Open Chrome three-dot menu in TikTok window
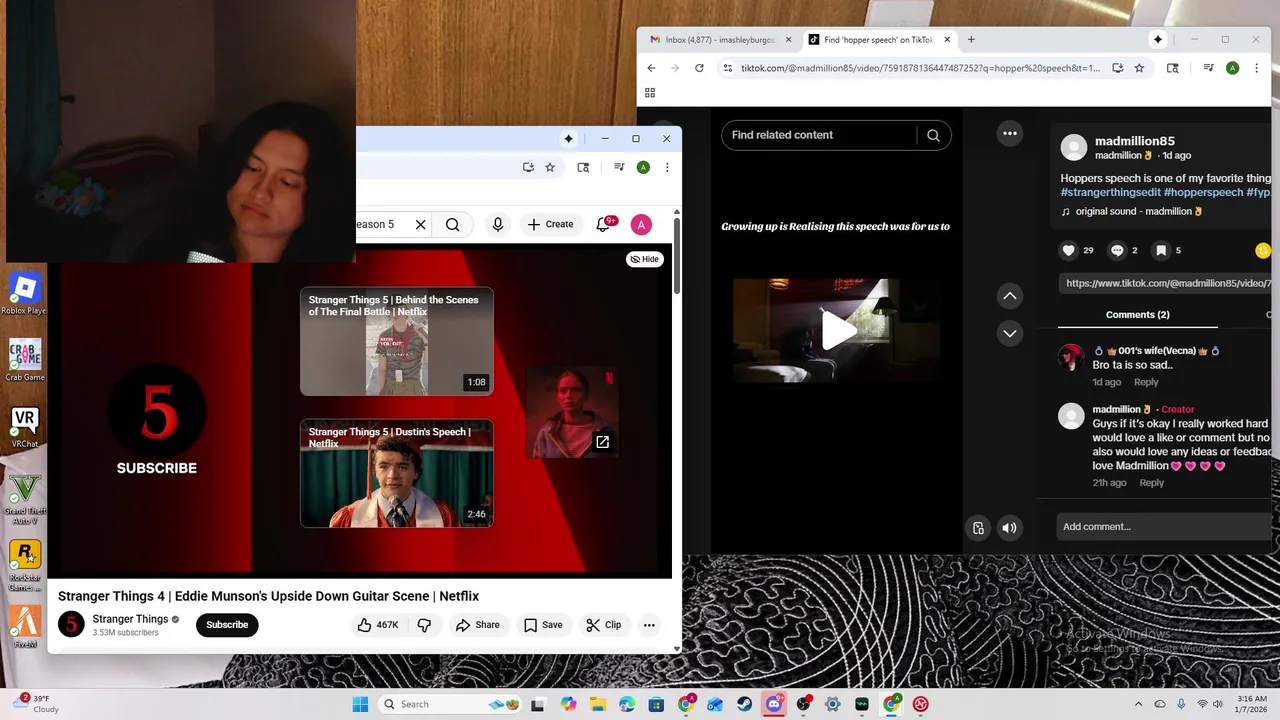This screenshot has width=1280, height=720. pyautogui.click(x=1256, y=68)
